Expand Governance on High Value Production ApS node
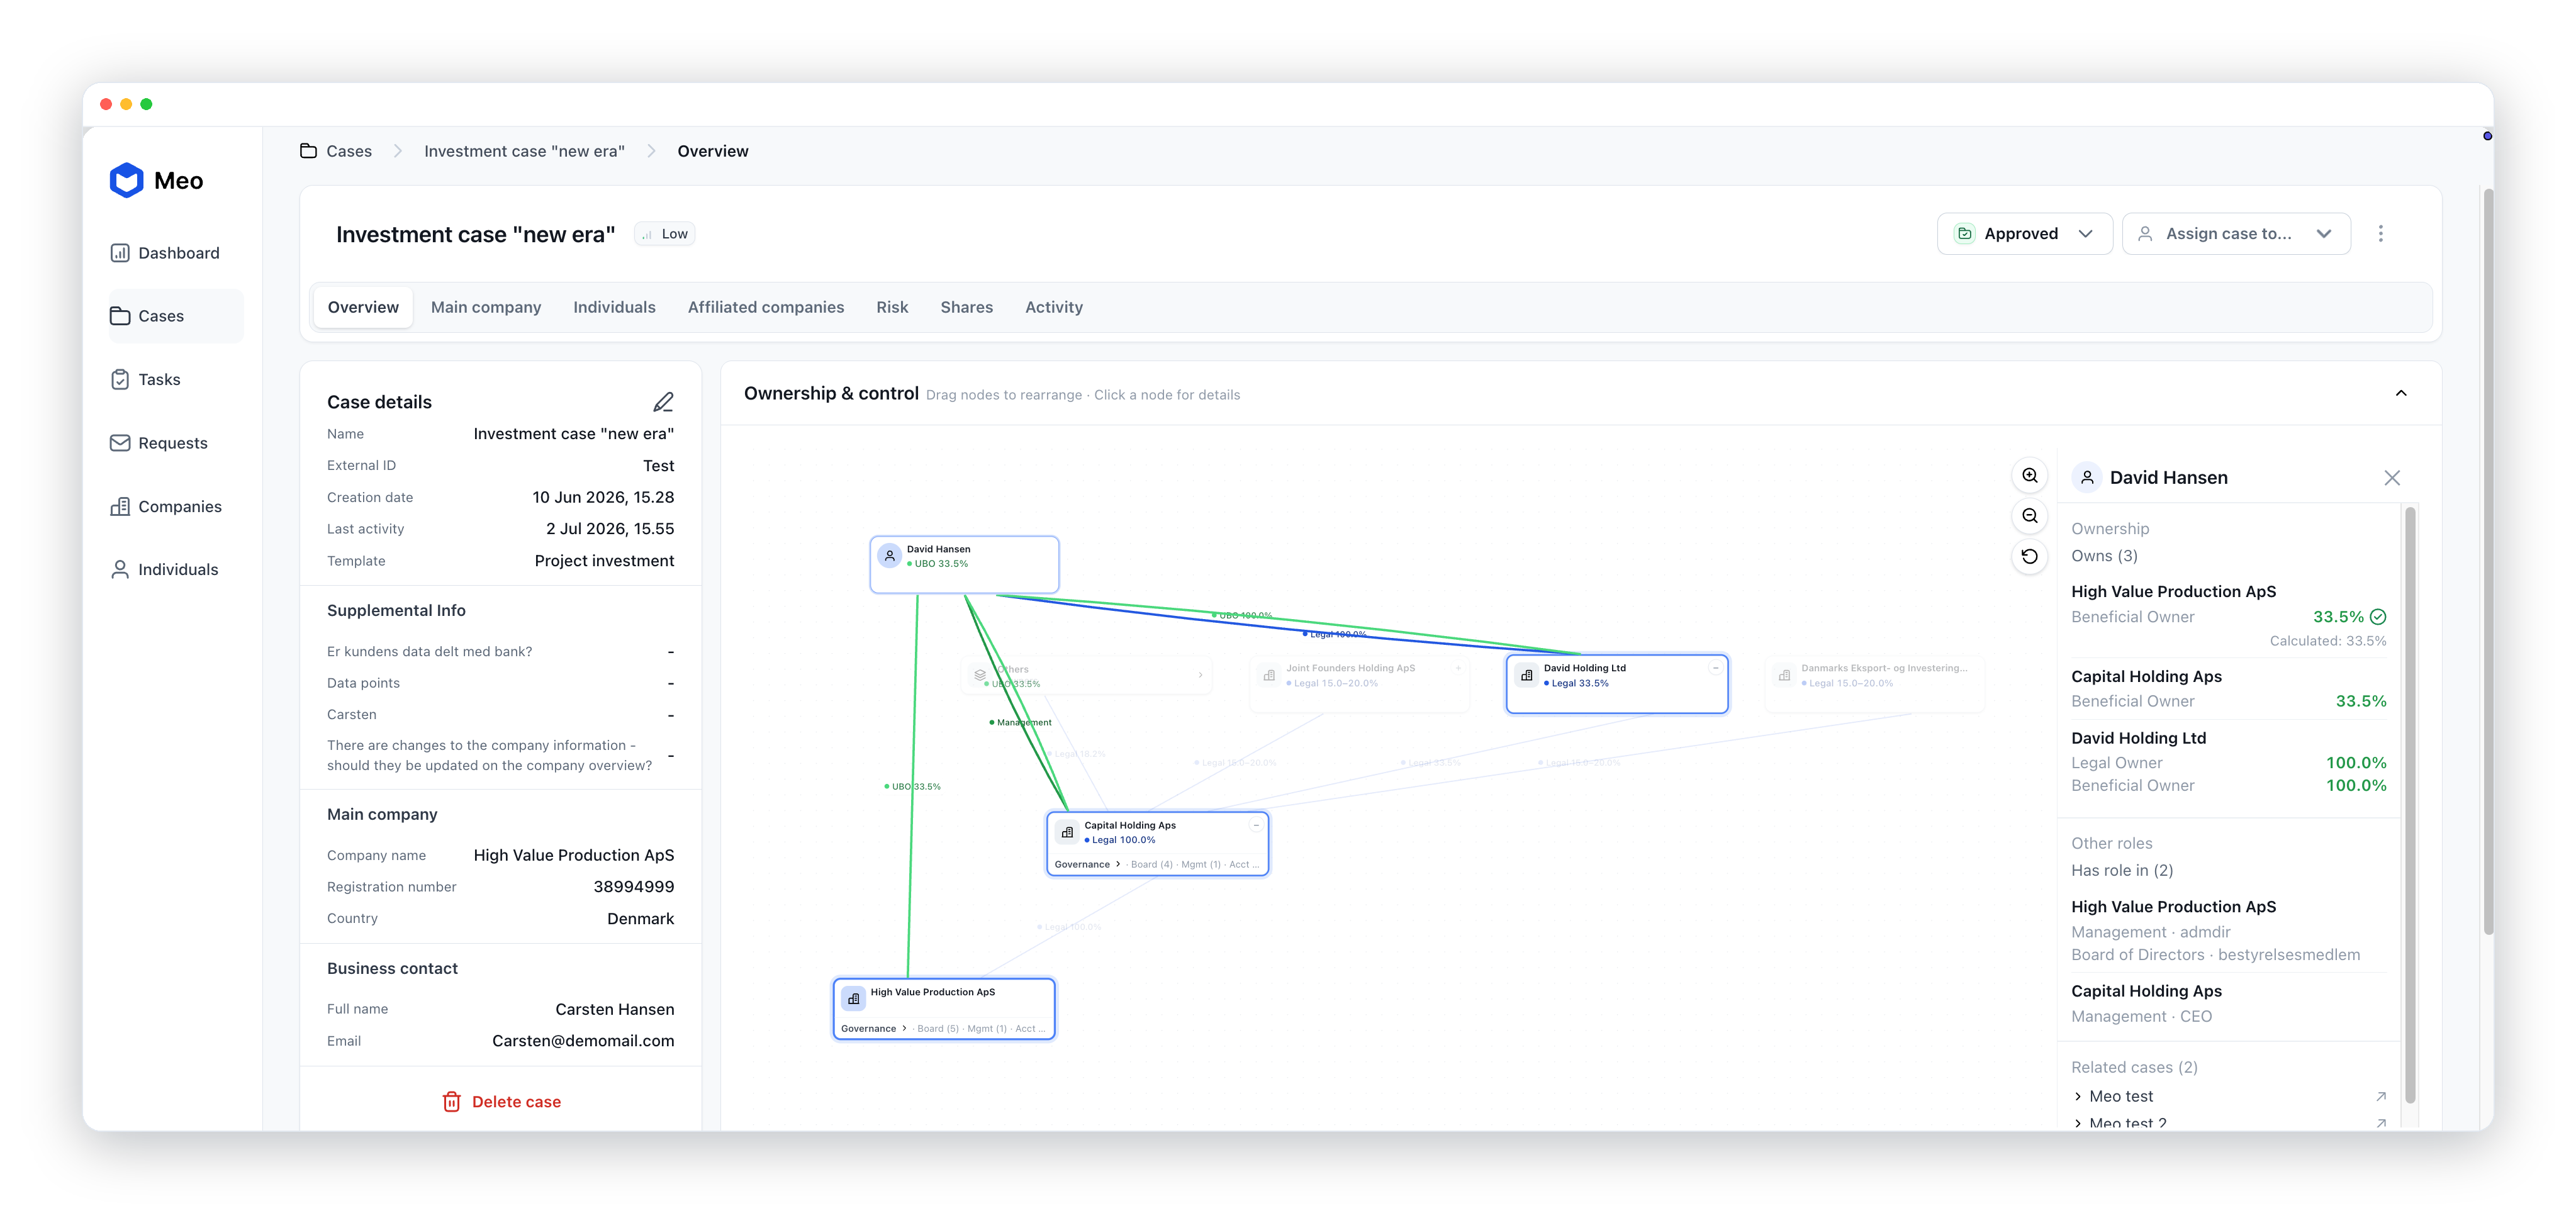 (x=874, y=1028)
